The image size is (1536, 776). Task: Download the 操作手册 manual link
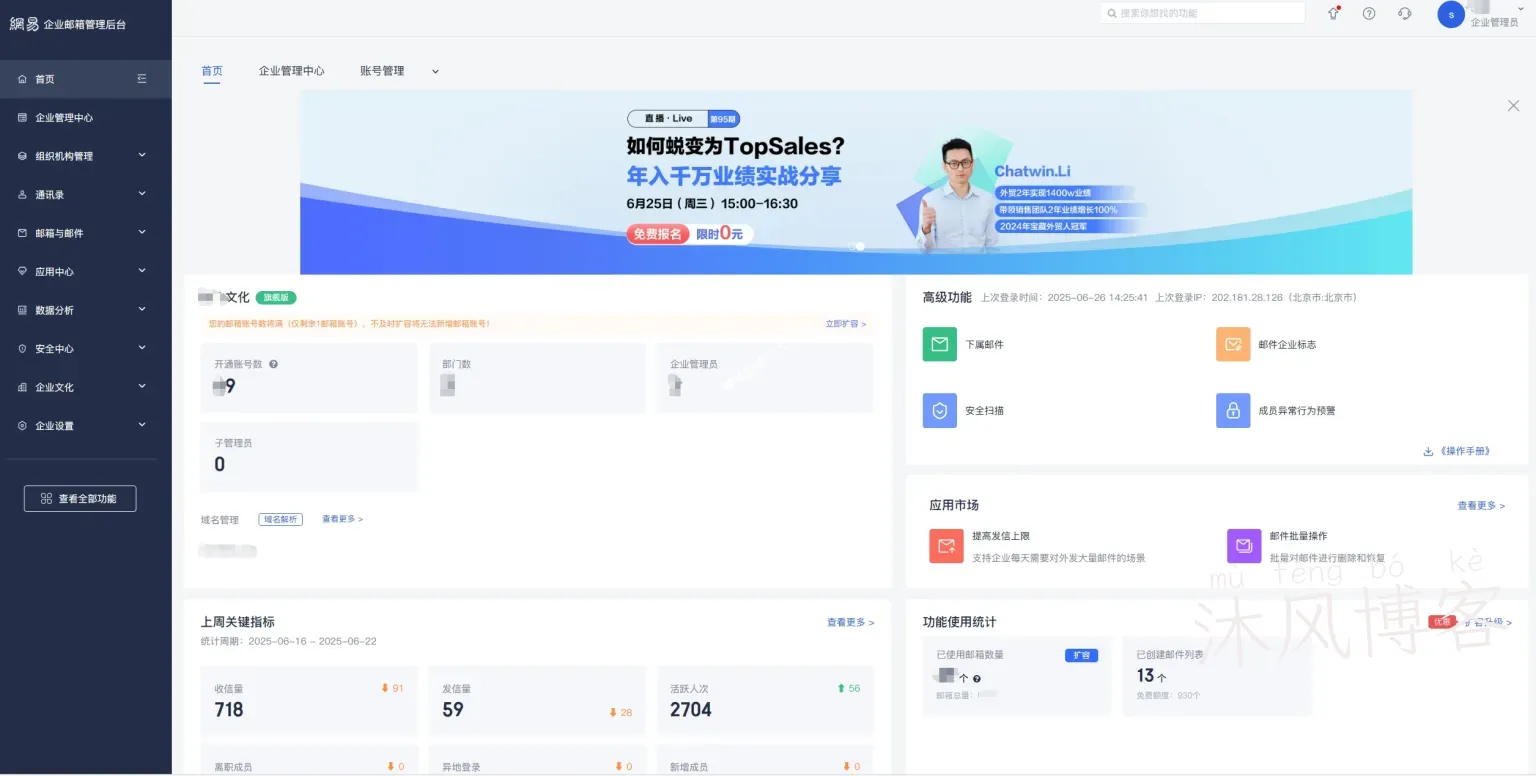1458,451
